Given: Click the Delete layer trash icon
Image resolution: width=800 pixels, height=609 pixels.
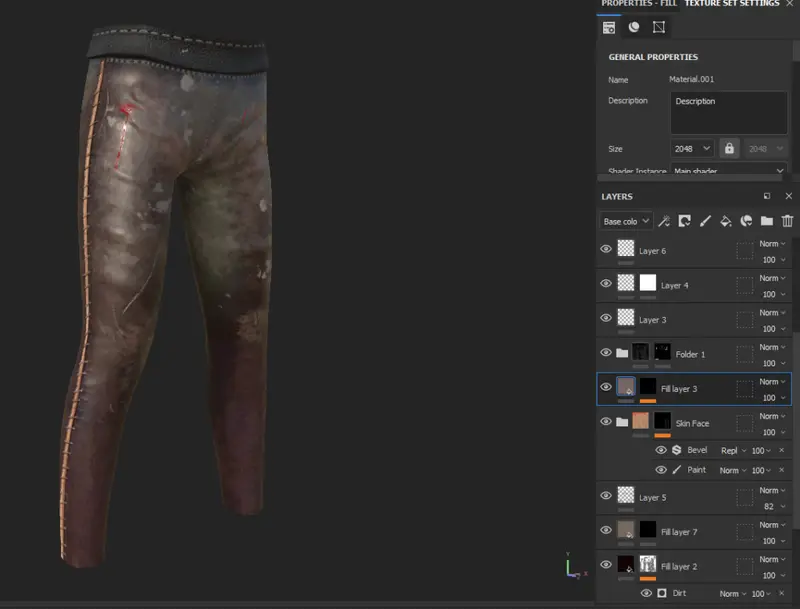Looking at the screenshot, I should pyautogui.click(x=786, y=220).
